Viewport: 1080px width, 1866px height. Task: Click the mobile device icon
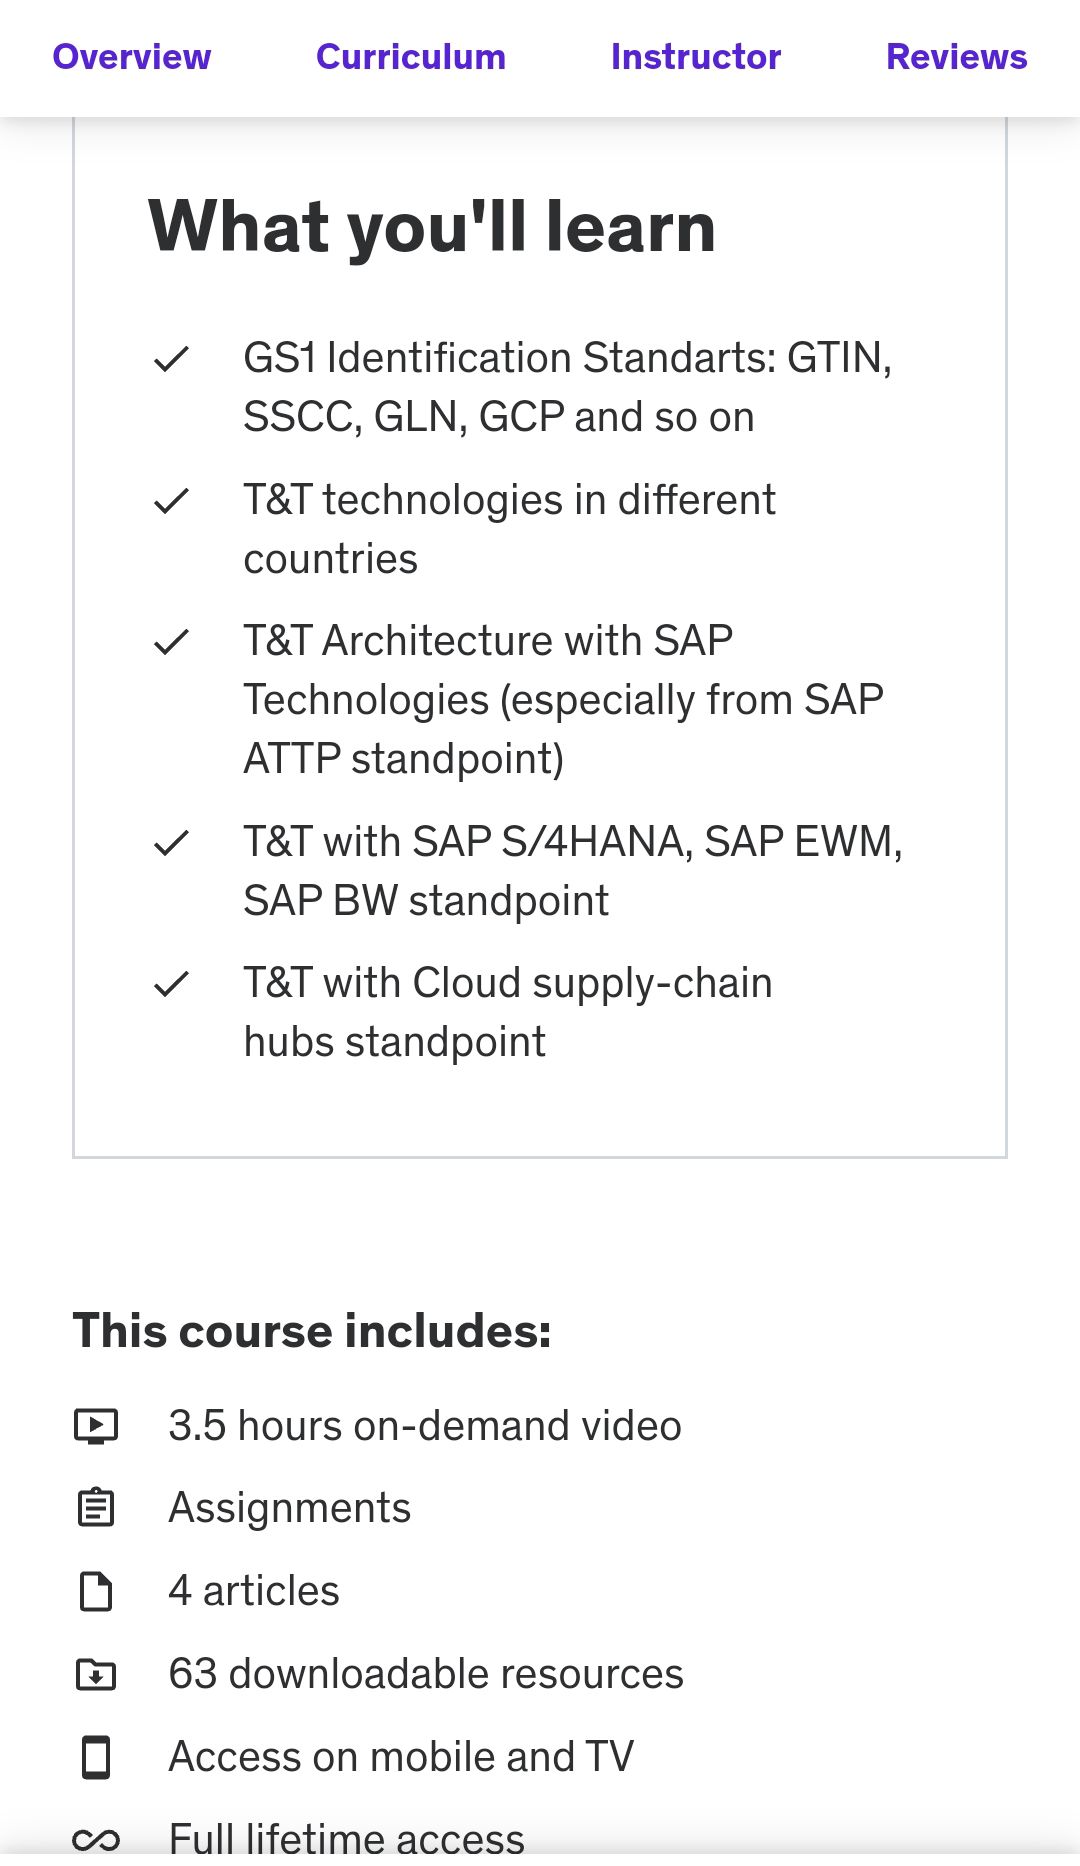tap(96, 1757)
